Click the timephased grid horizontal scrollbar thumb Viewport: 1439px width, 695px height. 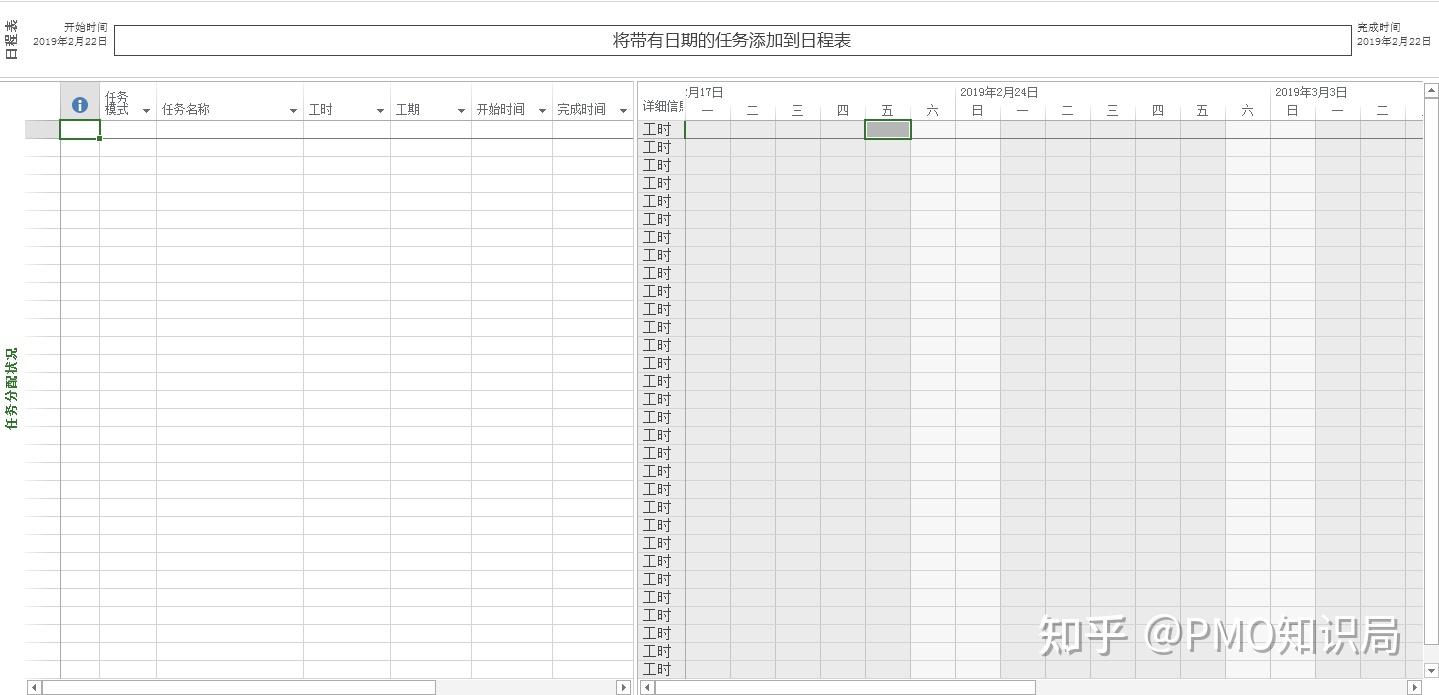pyautogui.click(x=845, y=687)
